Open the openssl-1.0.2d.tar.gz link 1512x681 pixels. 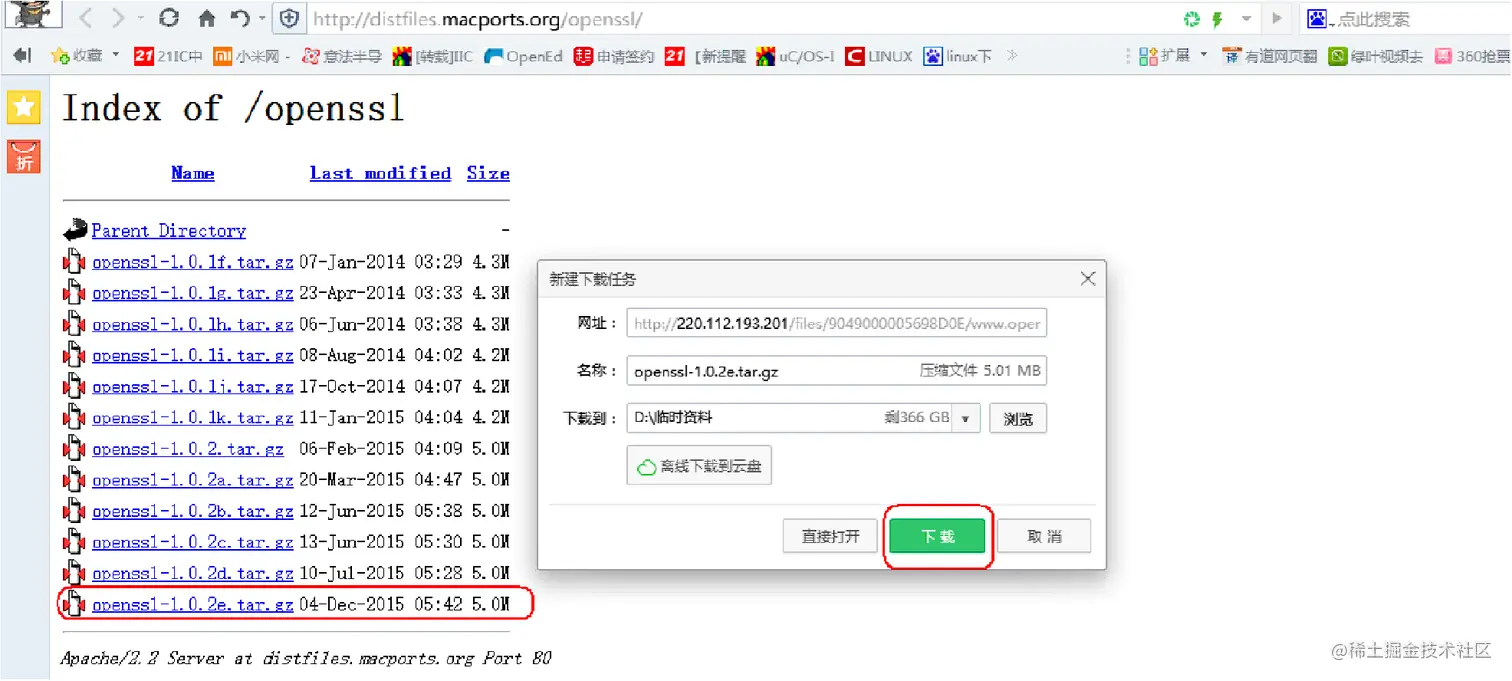click(x=193, y=573)
